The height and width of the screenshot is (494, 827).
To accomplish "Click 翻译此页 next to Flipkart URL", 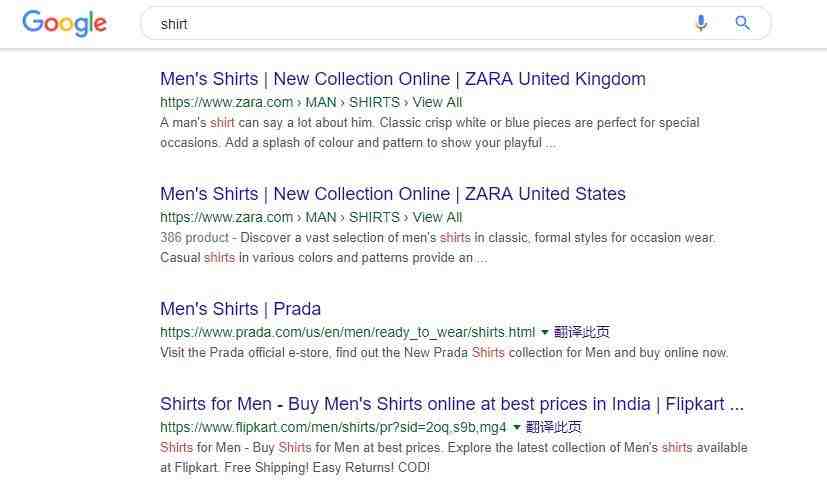I will tap(554, 427).
